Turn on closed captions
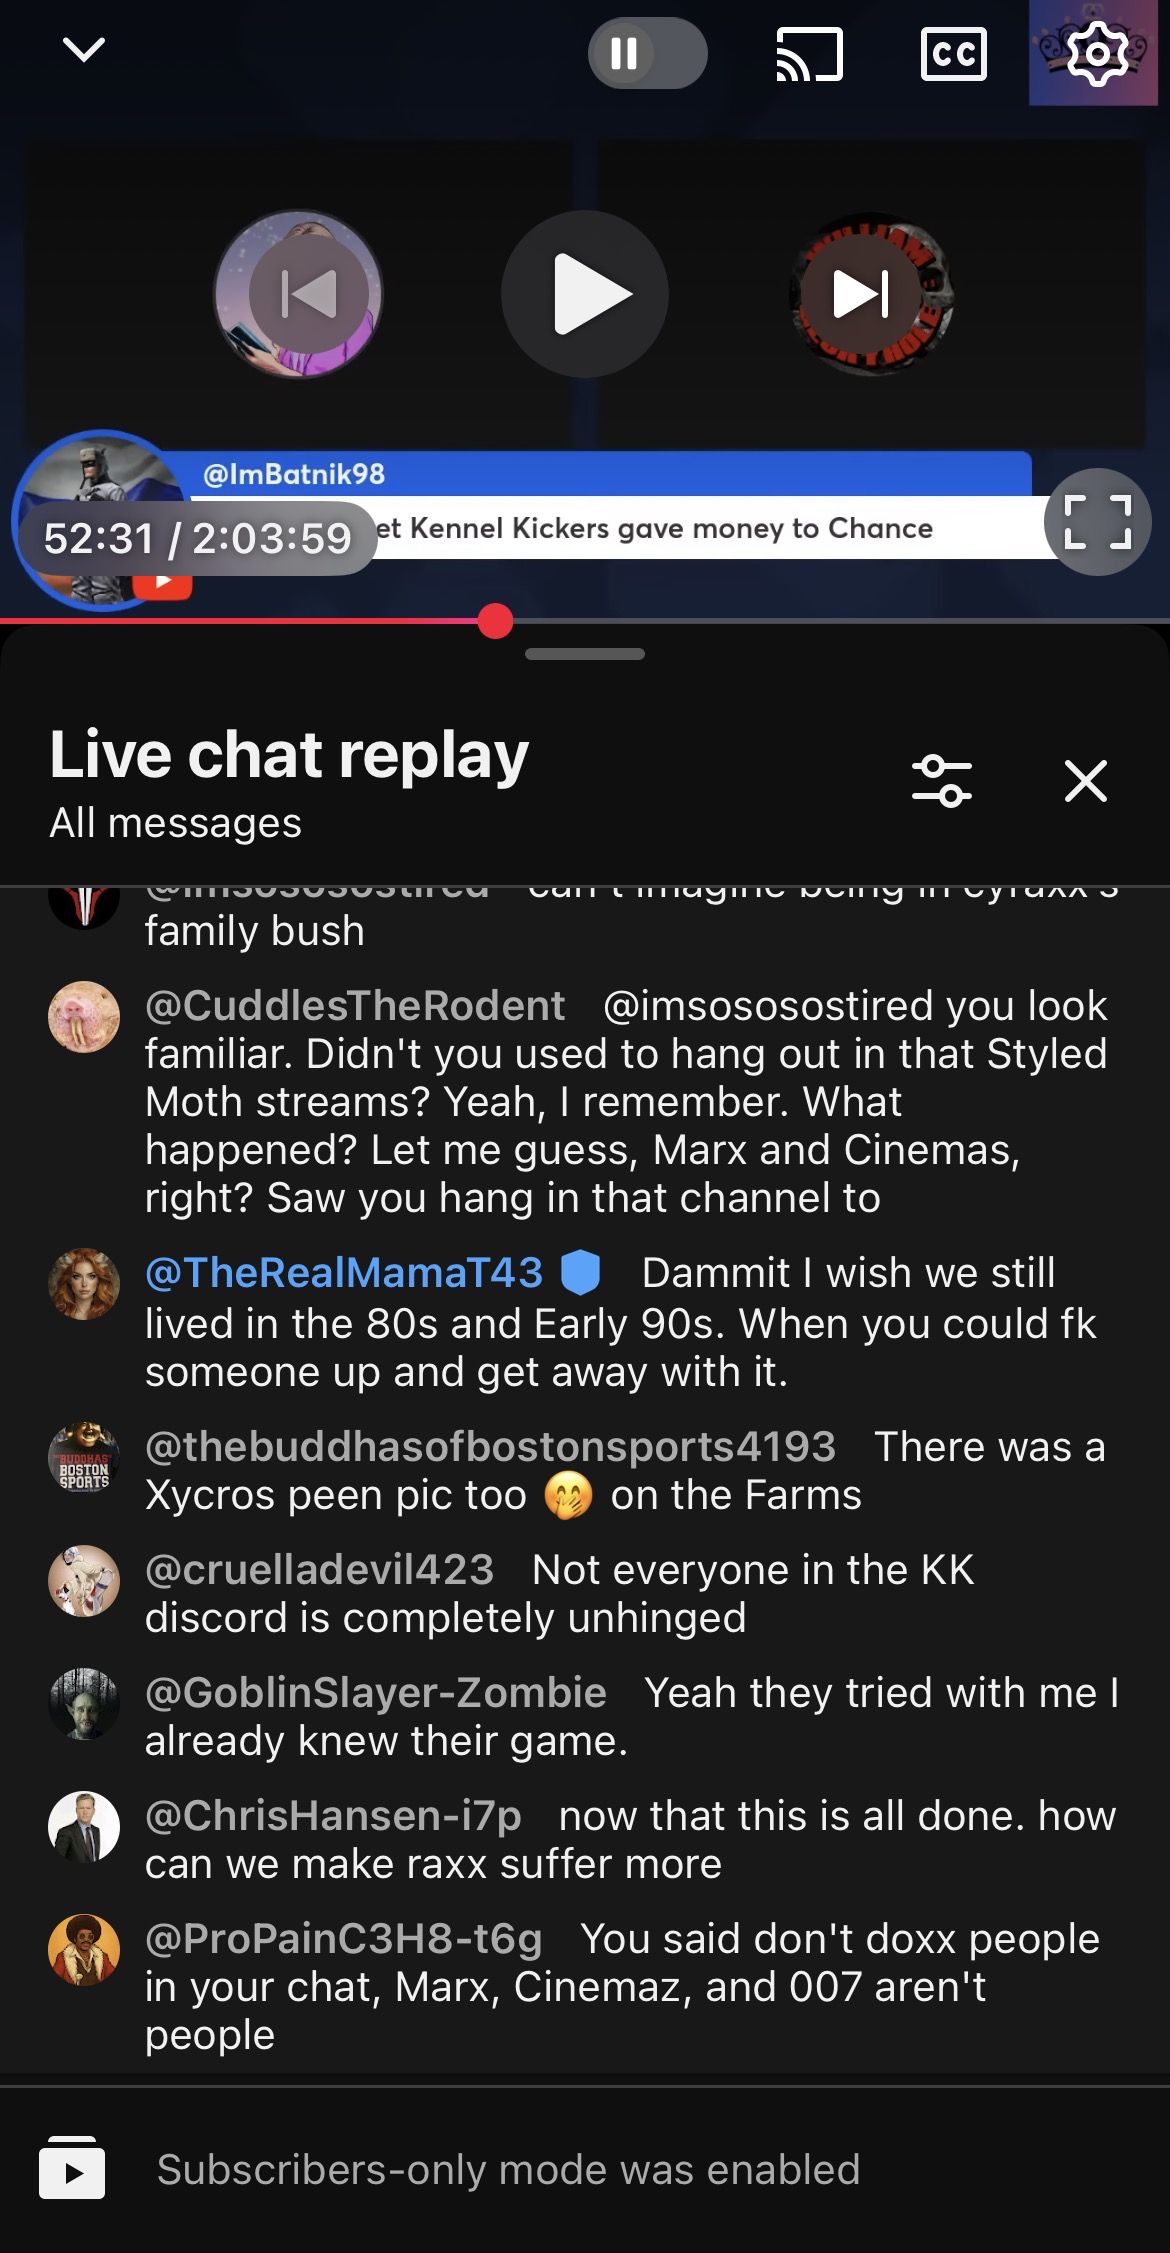Viewport: 1170px width, 2253px height. pyautogui.click(x=953, y=54)
